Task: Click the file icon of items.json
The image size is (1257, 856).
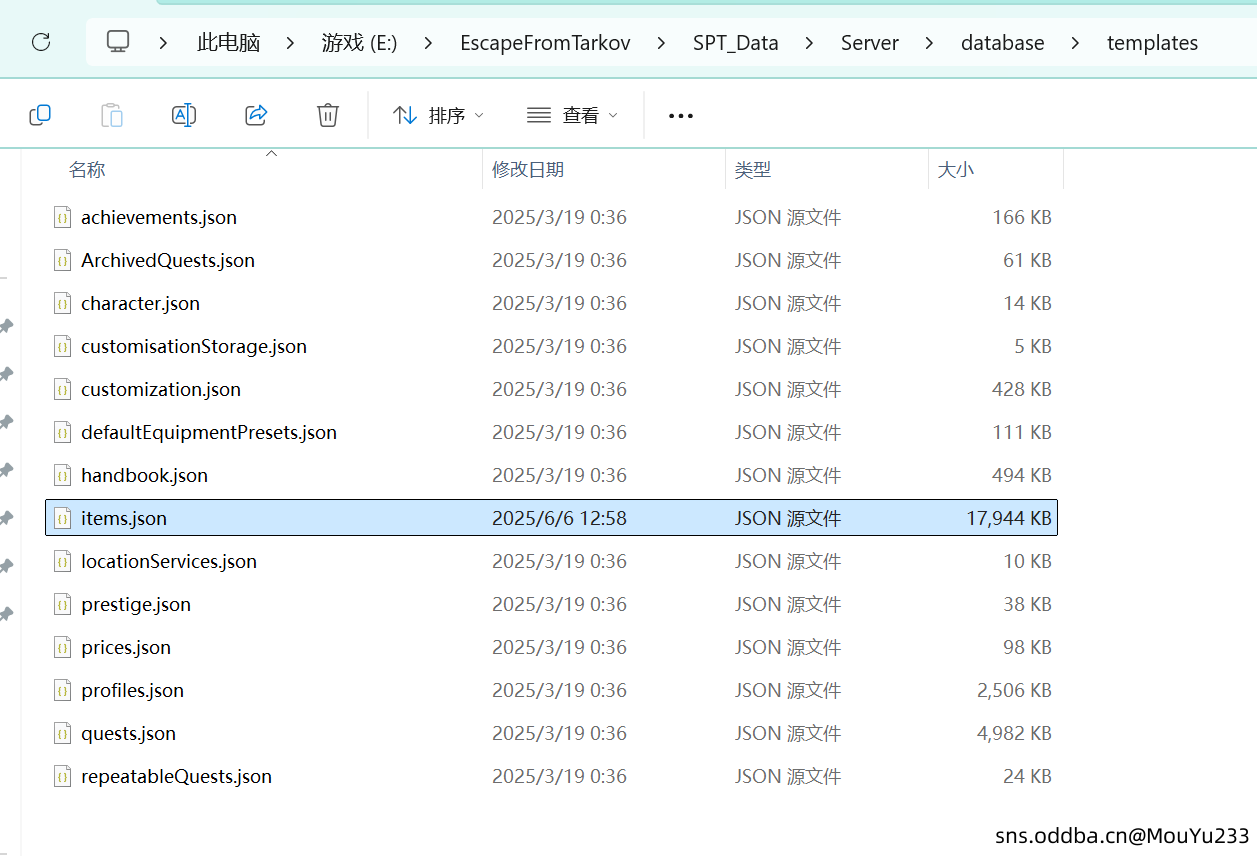Action: (62, 518)
